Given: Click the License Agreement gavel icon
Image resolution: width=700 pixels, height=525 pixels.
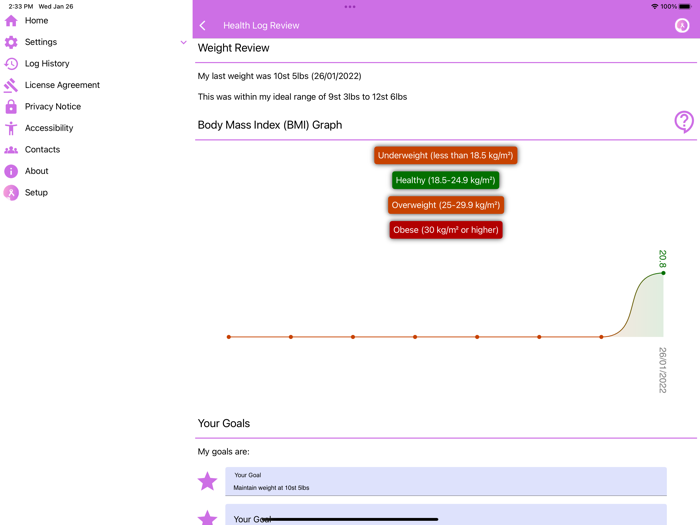Looking at the screenshot, I should tap(11, 85).
